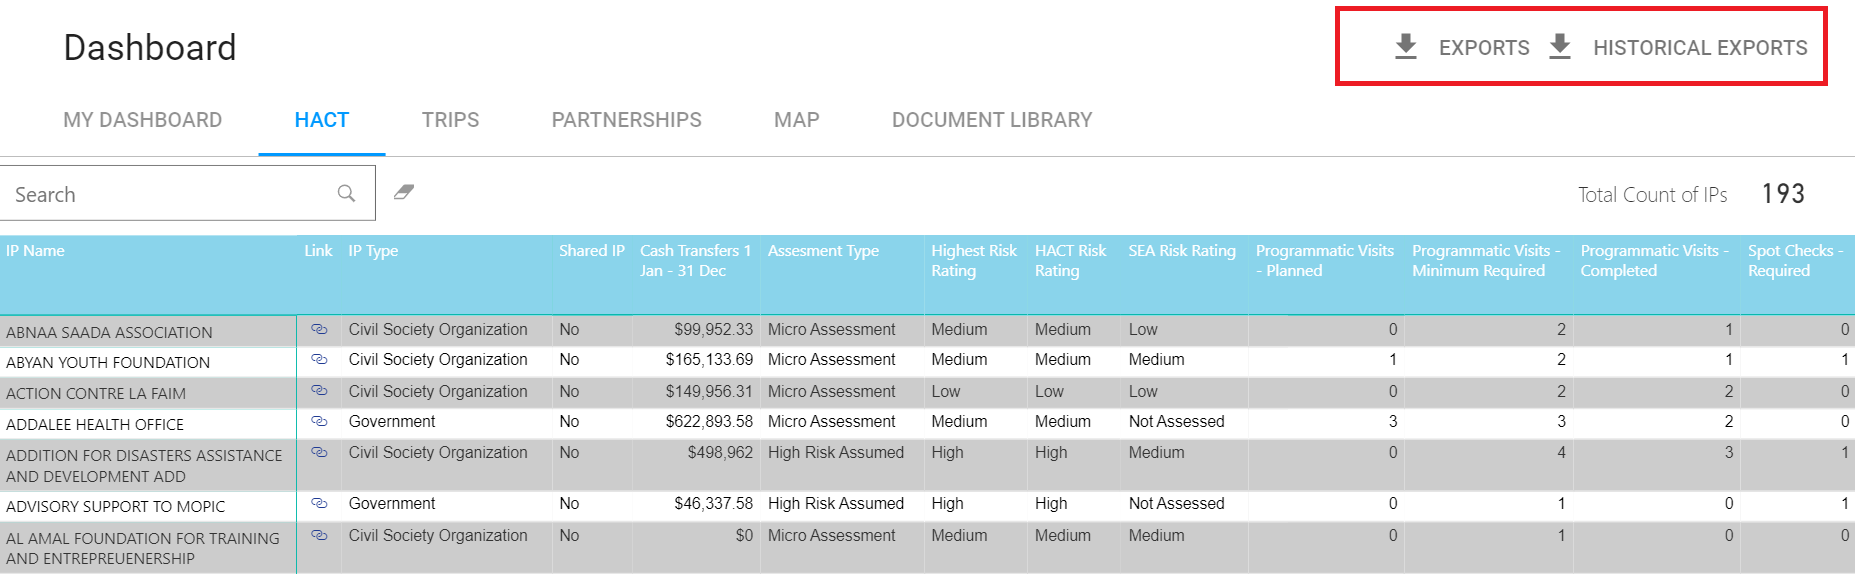This screenshot has height=574, width=1855.
Task: Click Programmatic Visits - Completed header
Action: (1655, 261)
